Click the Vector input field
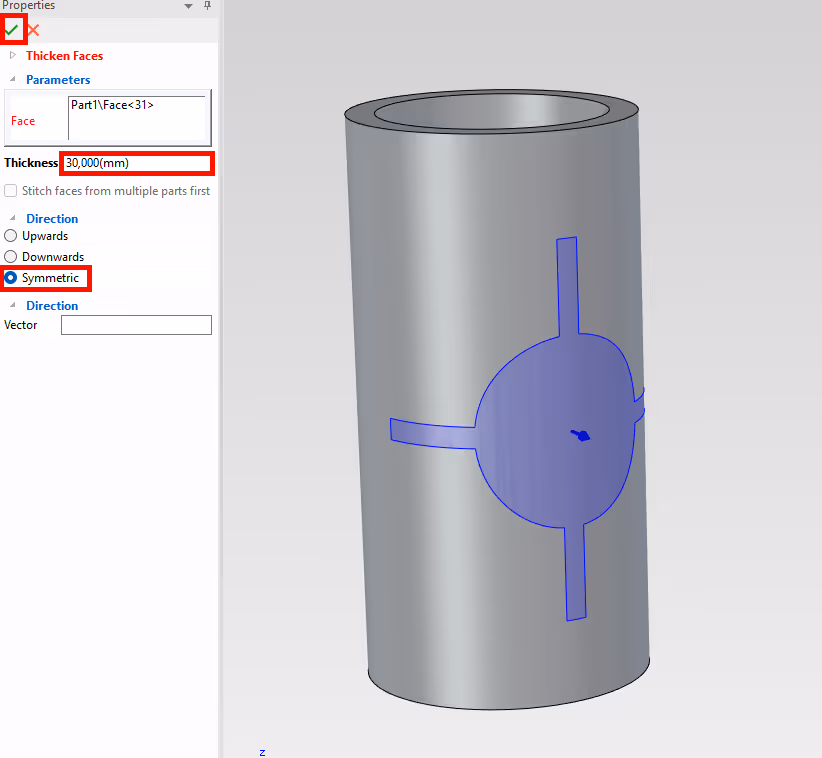 coord(136,325)
